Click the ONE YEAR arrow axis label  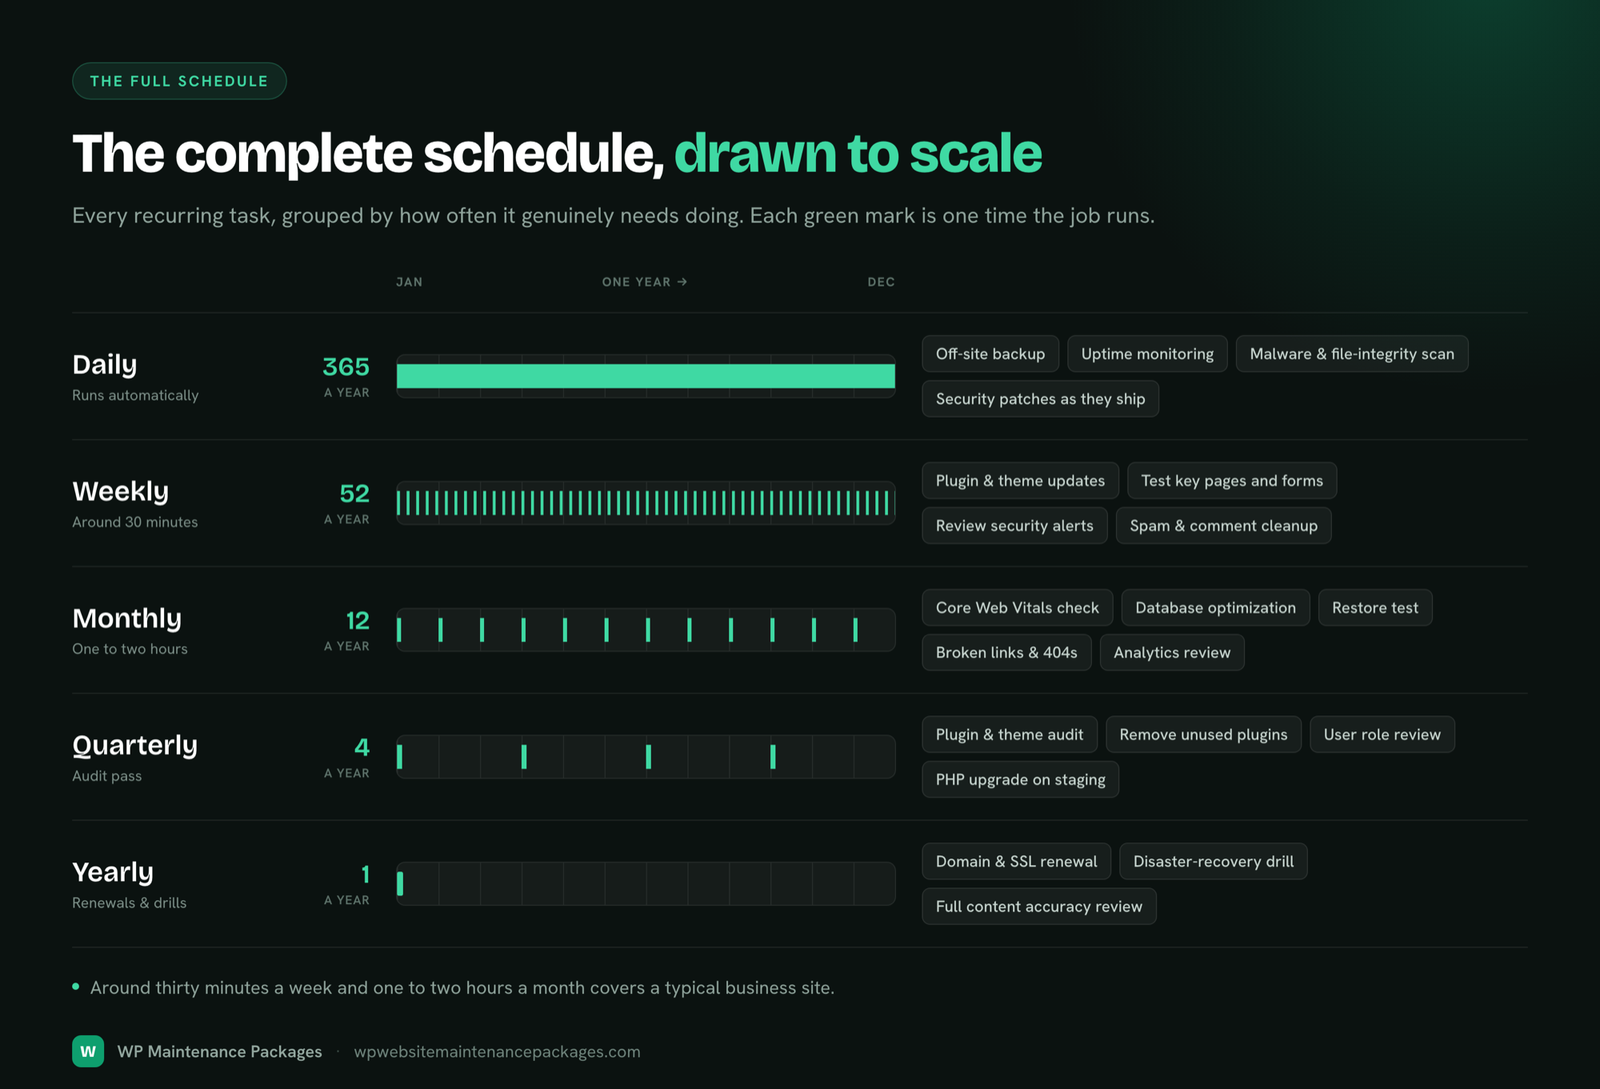[x=645, y=282]
